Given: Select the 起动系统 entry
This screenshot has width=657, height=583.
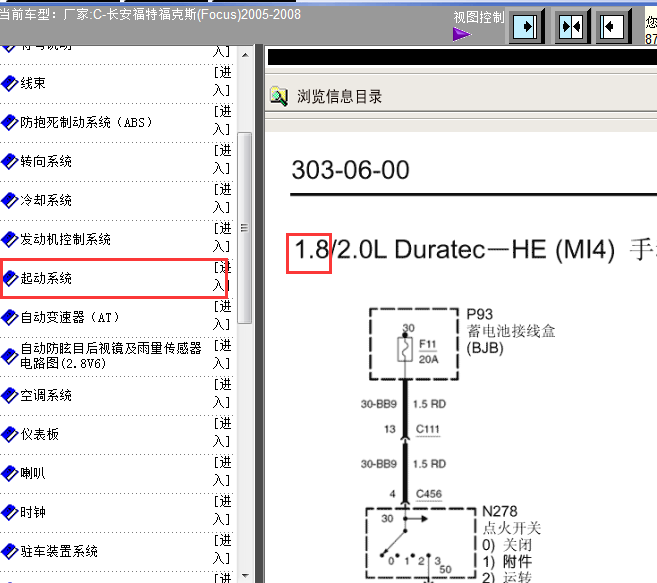Looking at the screenshot, I should tap(46, 278).
